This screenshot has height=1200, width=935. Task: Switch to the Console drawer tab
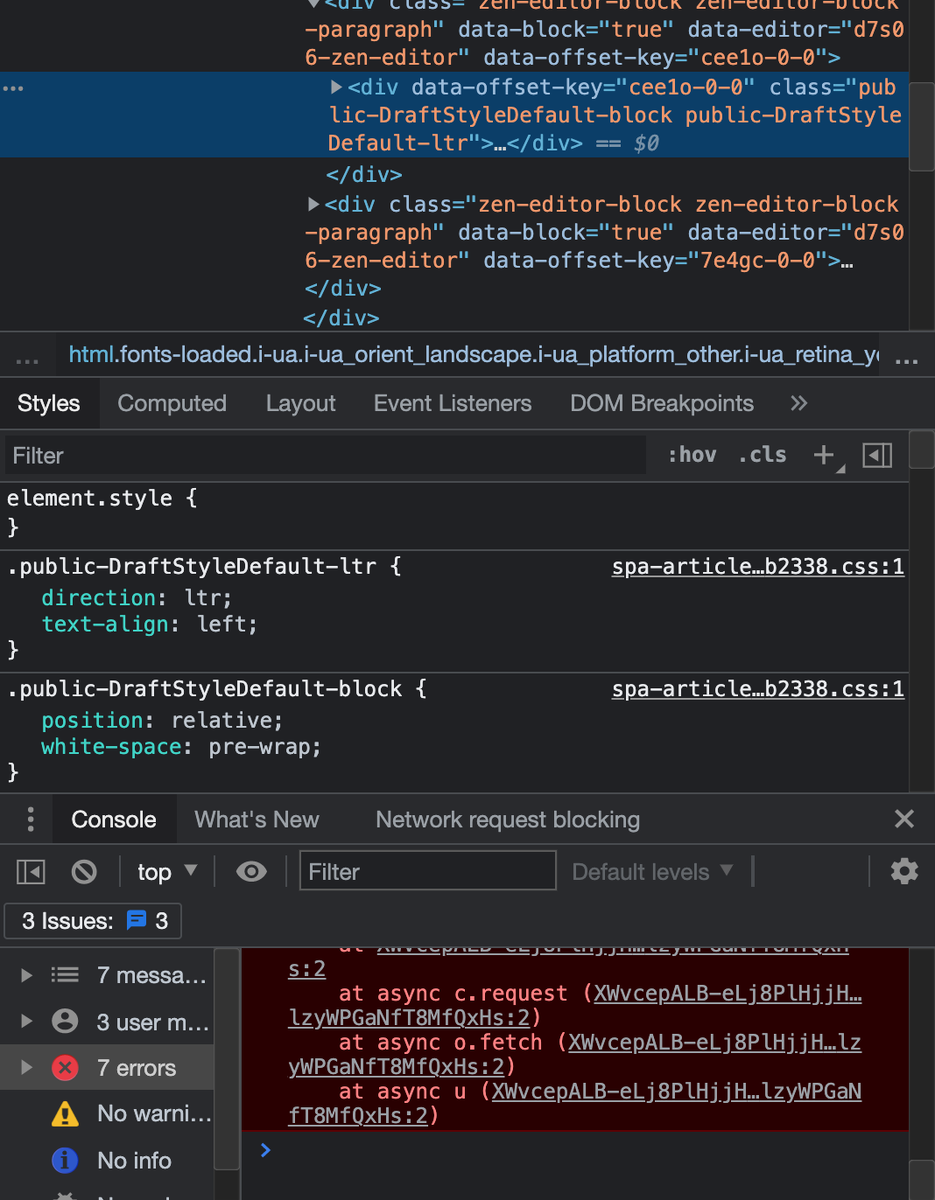(x=113, y=819)
